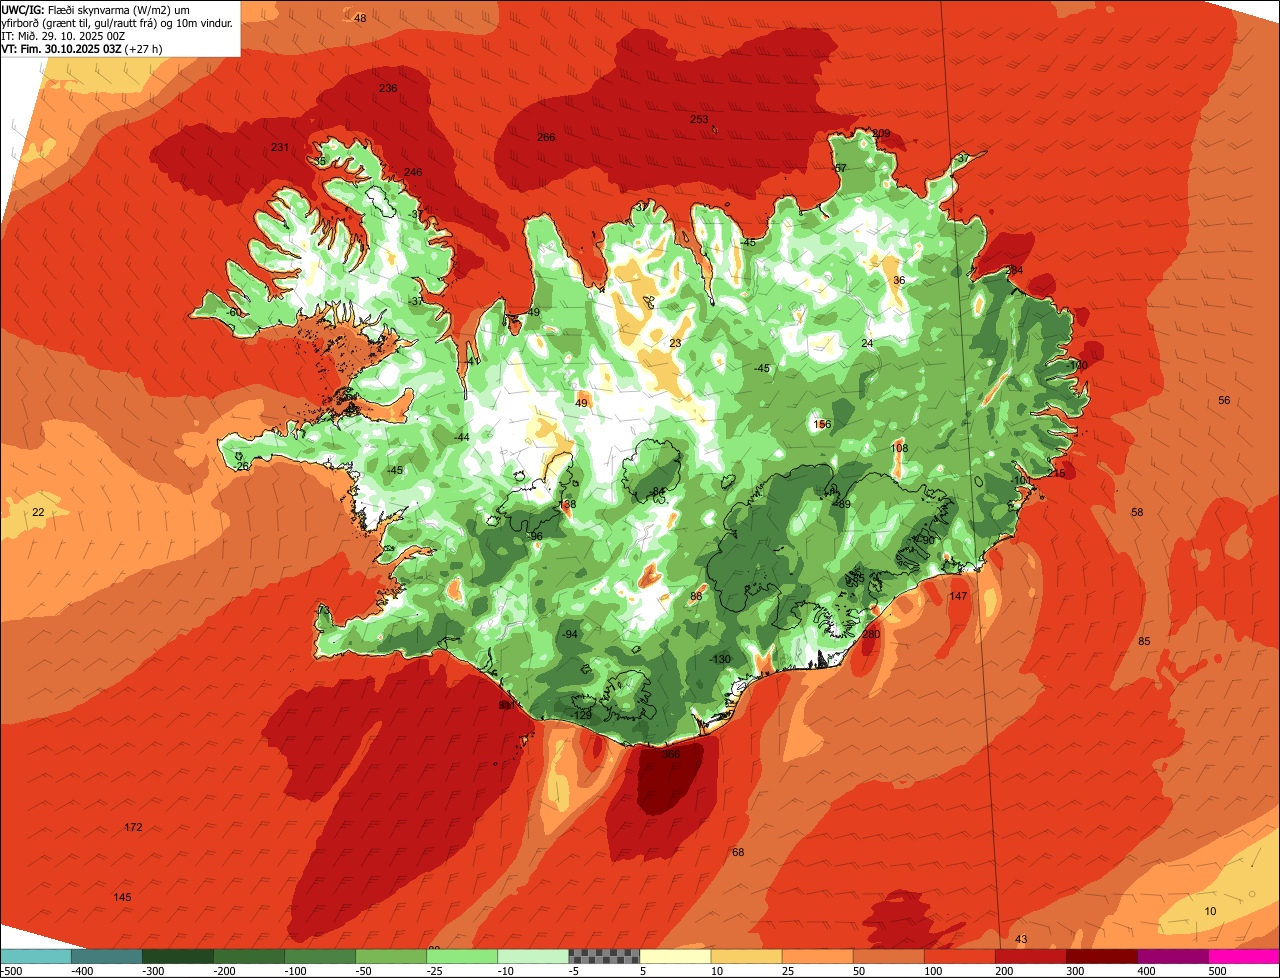
Task: Click the 85 value in the southeast sea
Action: [1144, 641]
